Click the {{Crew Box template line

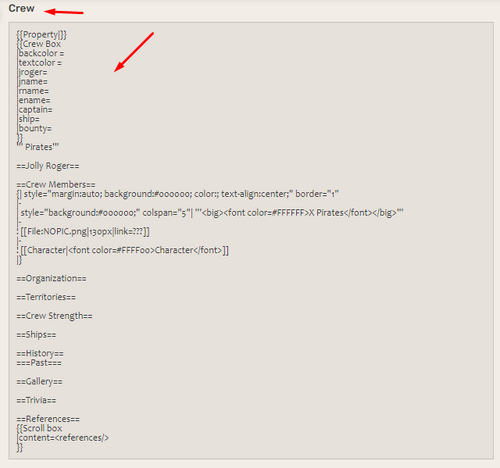point(39,44)
